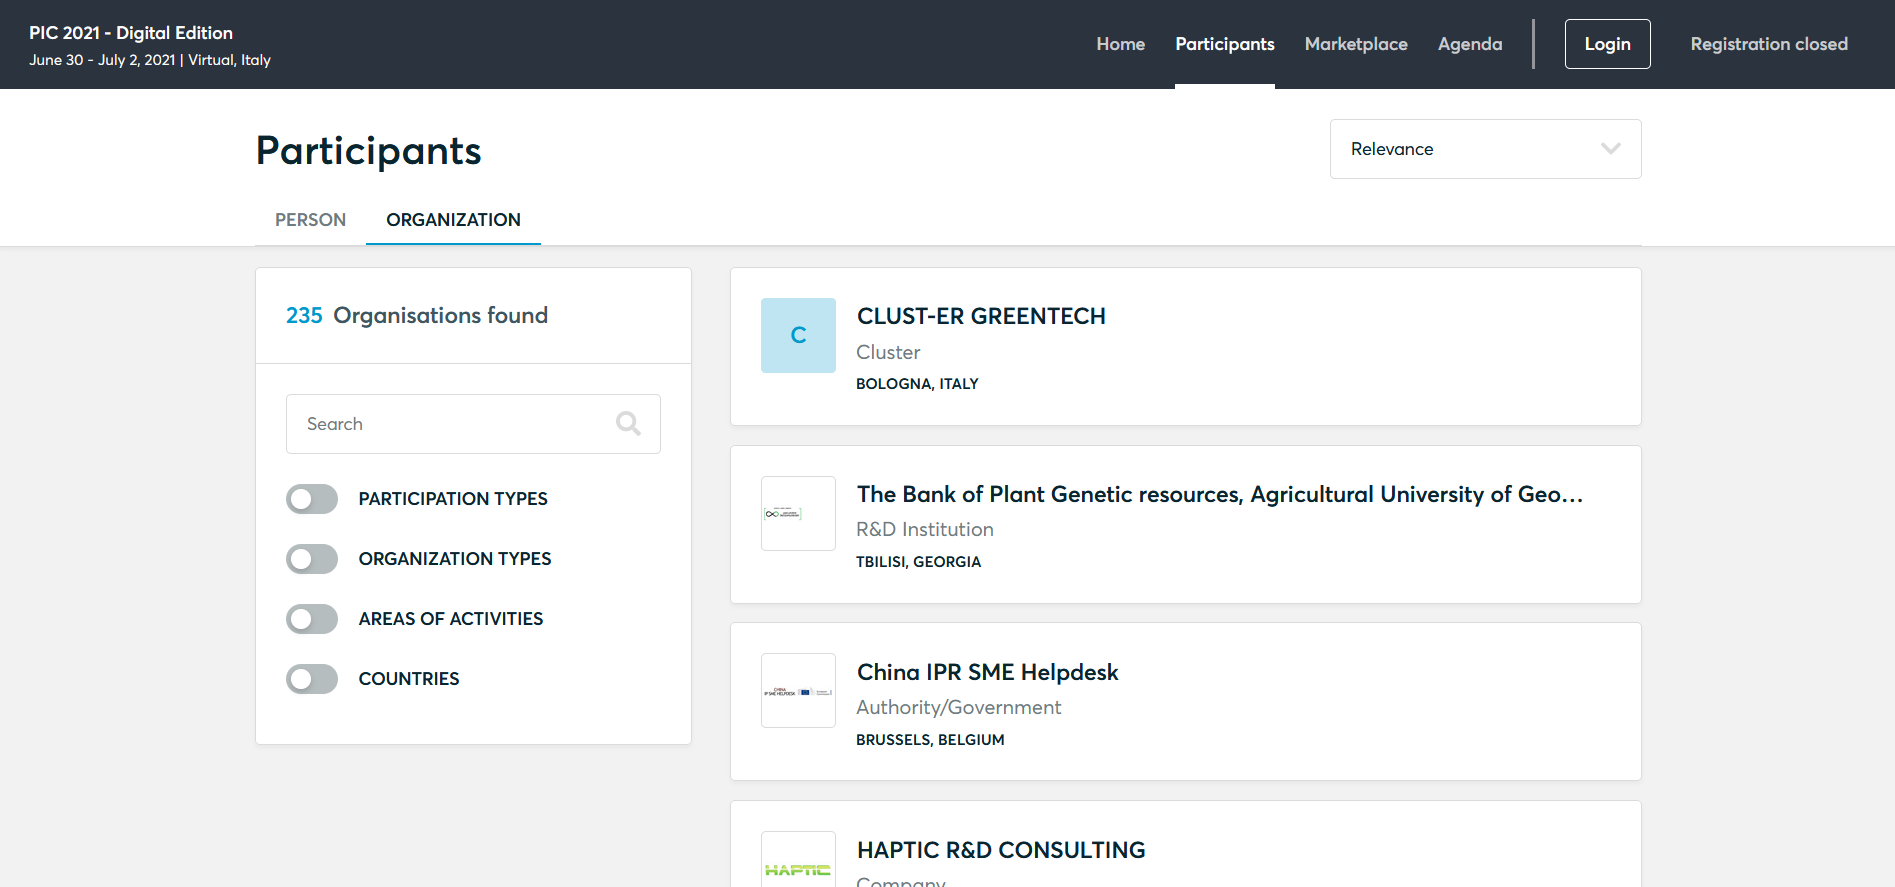Click the COUNTRIES label

[x=409, y=679]
